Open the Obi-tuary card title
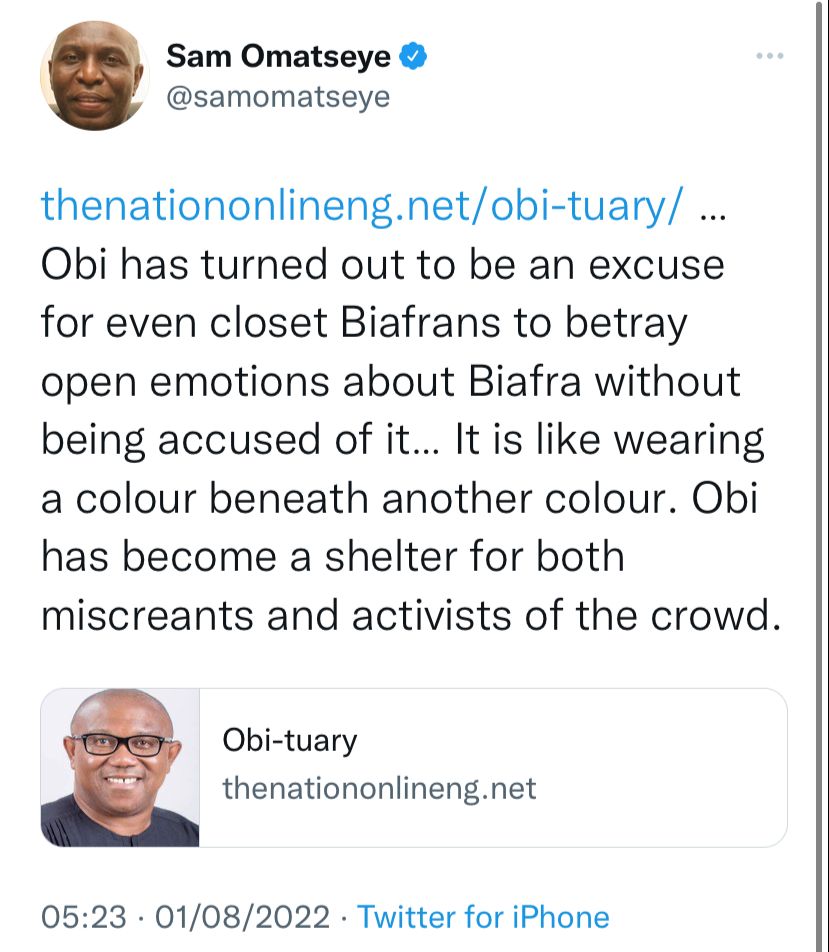This screenshot has height=952, width=829. [290, 741]
